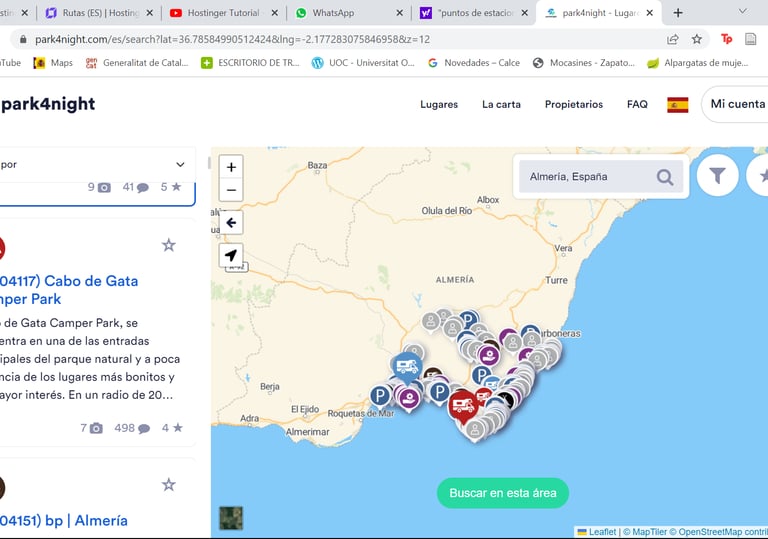Open the bp | Almería listing title

64,520
